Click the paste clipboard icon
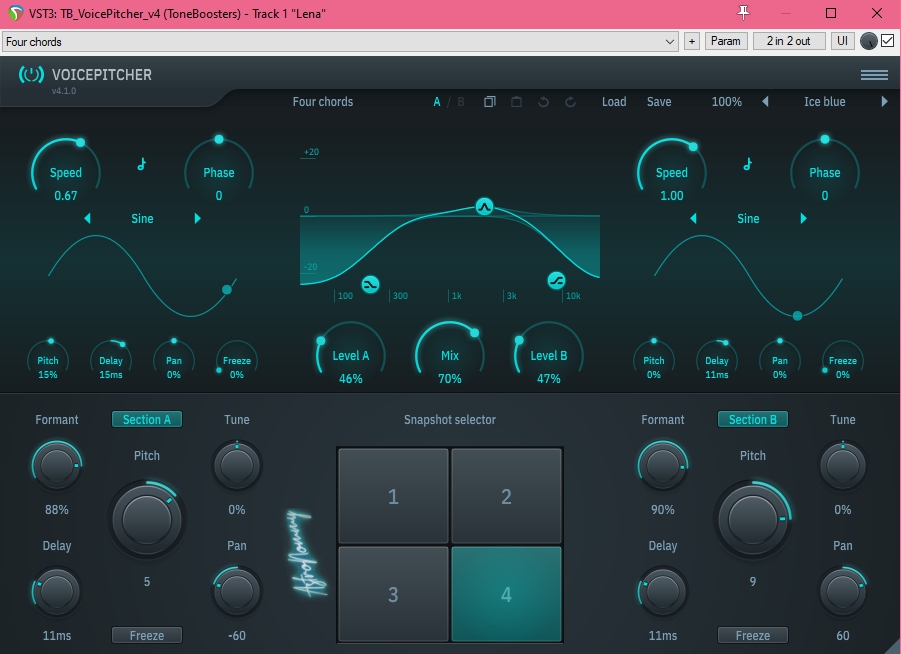Viewport: 901px width, 654px height. 517,102
